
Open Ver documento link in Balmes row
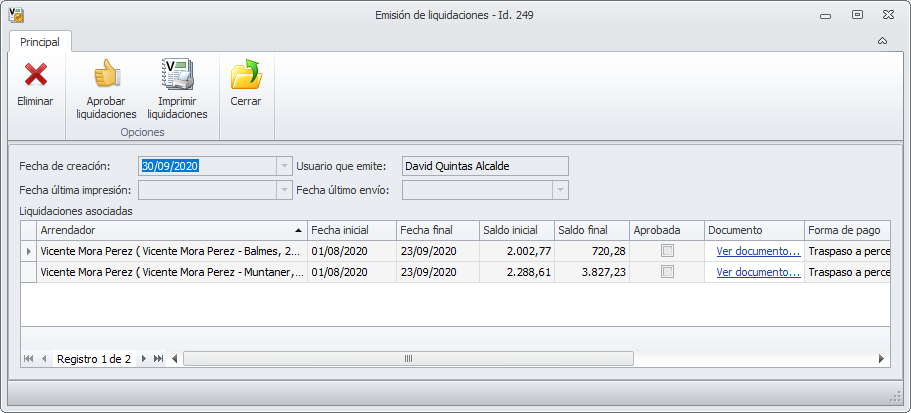[758, 252]
